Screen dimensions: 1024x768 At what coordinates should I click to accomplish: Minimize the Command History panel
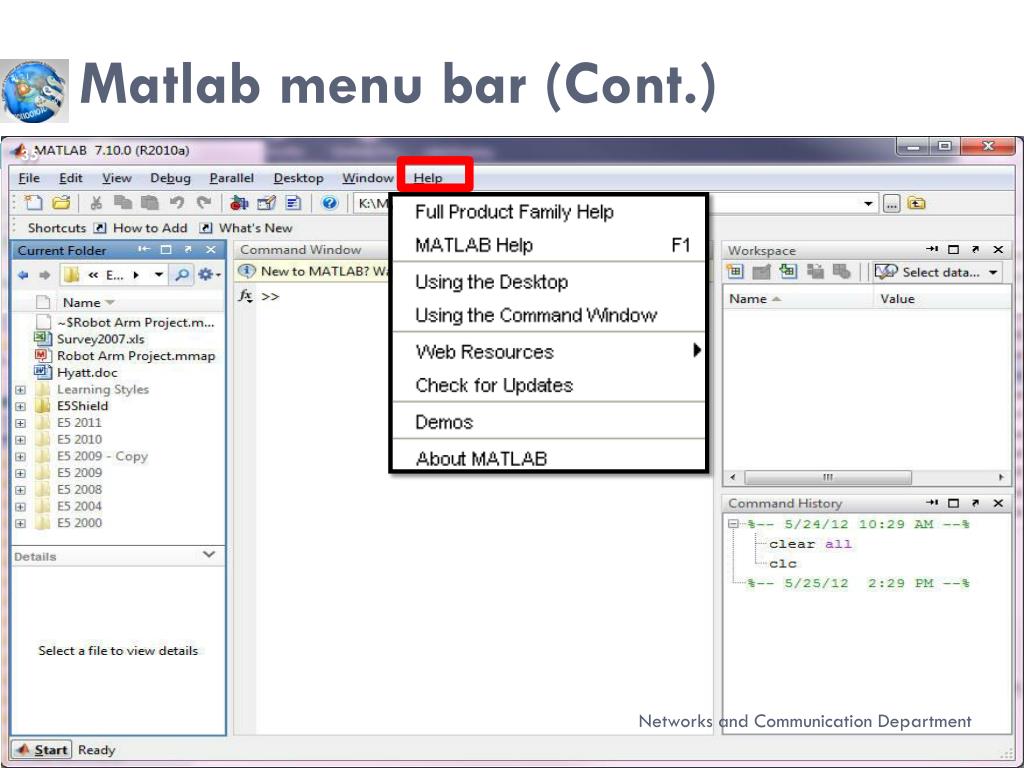pos(932,503)
